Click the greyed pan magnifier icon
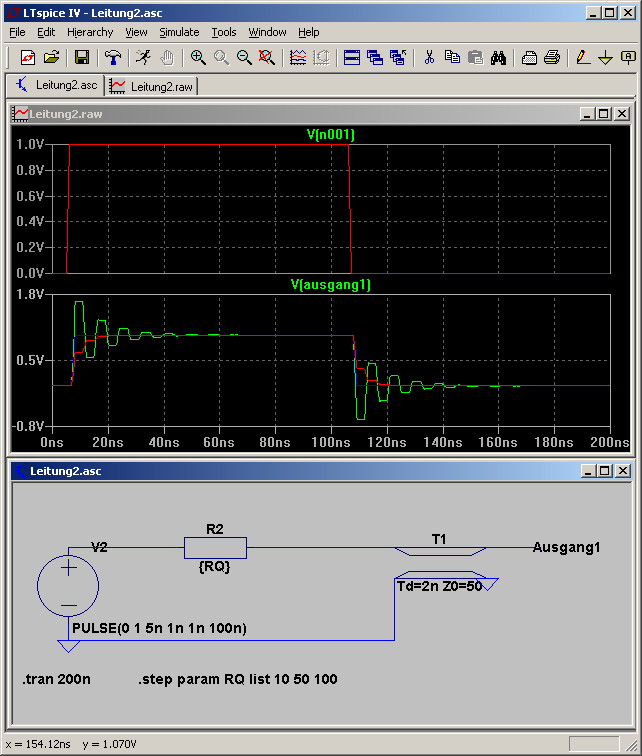642x756 pixels. click(221, 57)
